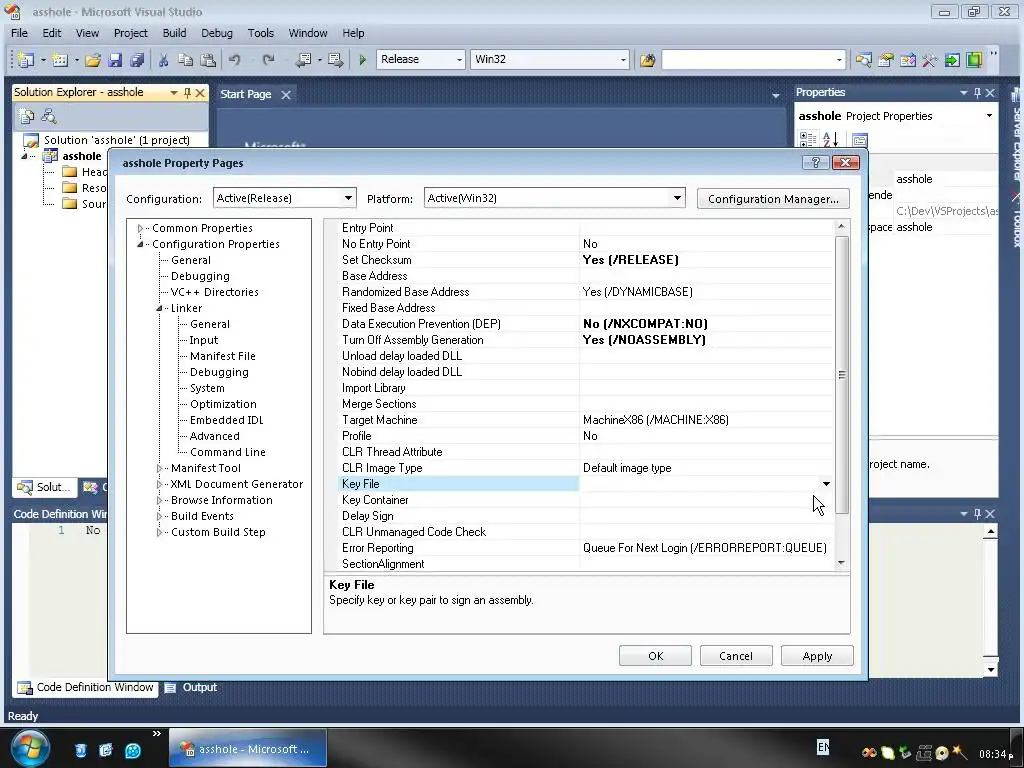Screen dimensions: 1024x768
Task: Click the green-arrow window toolbar icon
Action: point(952,60)
